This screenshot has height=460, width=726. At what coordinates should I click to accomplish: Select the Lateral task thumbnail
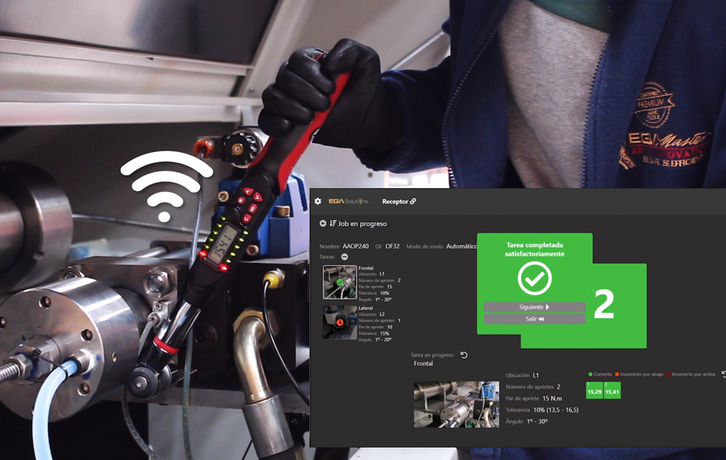[339, 322]
